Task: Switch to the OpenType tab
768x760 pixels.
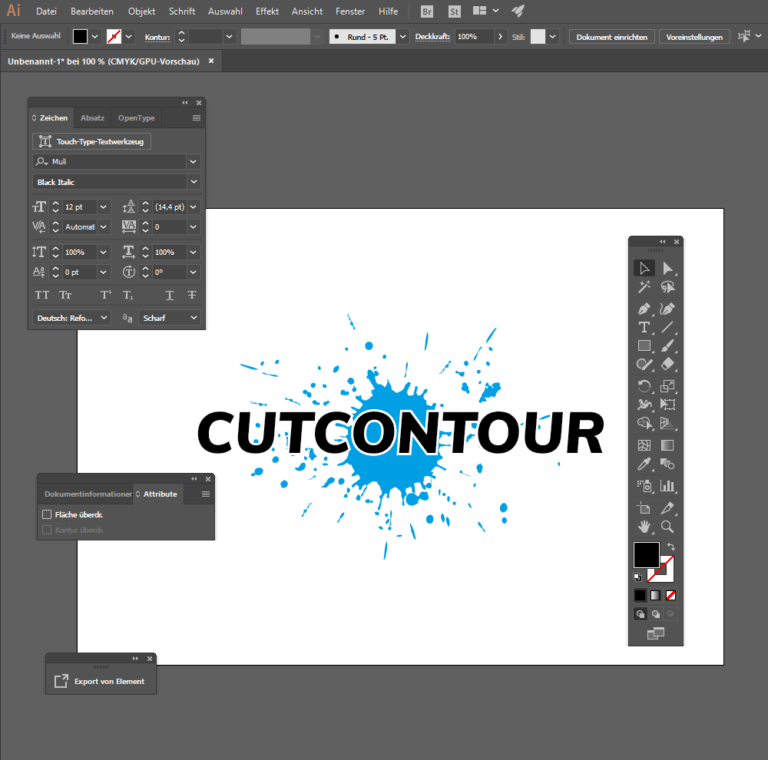Action: 136,118
